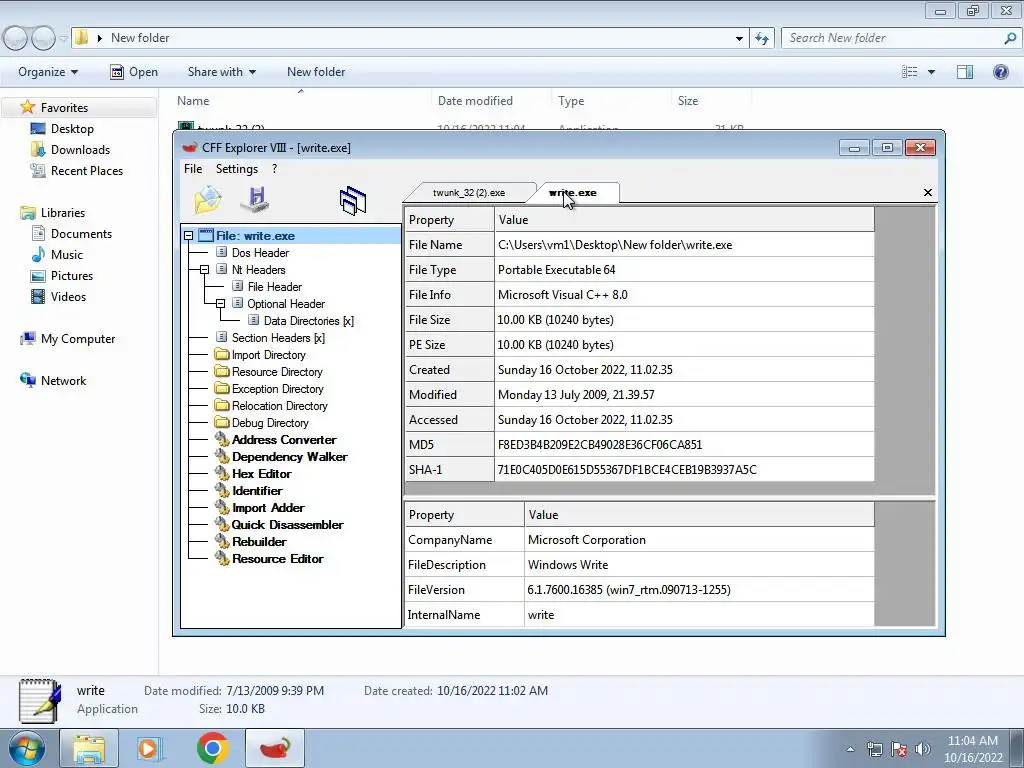Select the Dos Header tree node
This screenshot has height=768, width=1024.
coord(260,253)
